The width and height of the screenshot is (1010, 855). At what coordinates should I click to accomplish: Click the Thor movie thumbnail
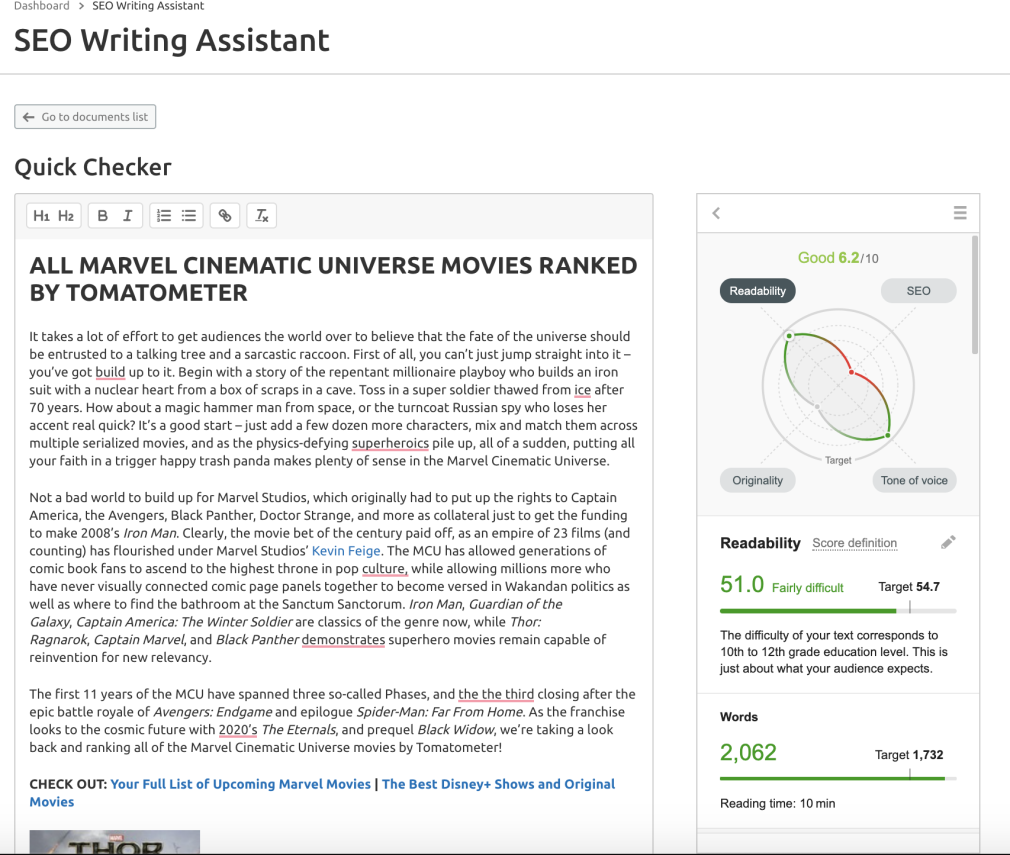click(x=115, y=842)
